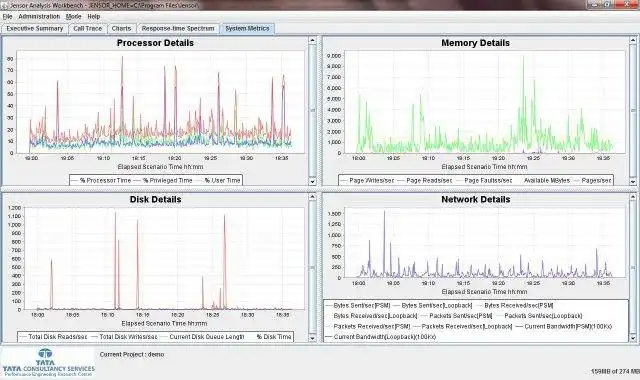Click the Disk Details vertical scrollbar thumb
The image size is (640, 380).
(312, 267)
